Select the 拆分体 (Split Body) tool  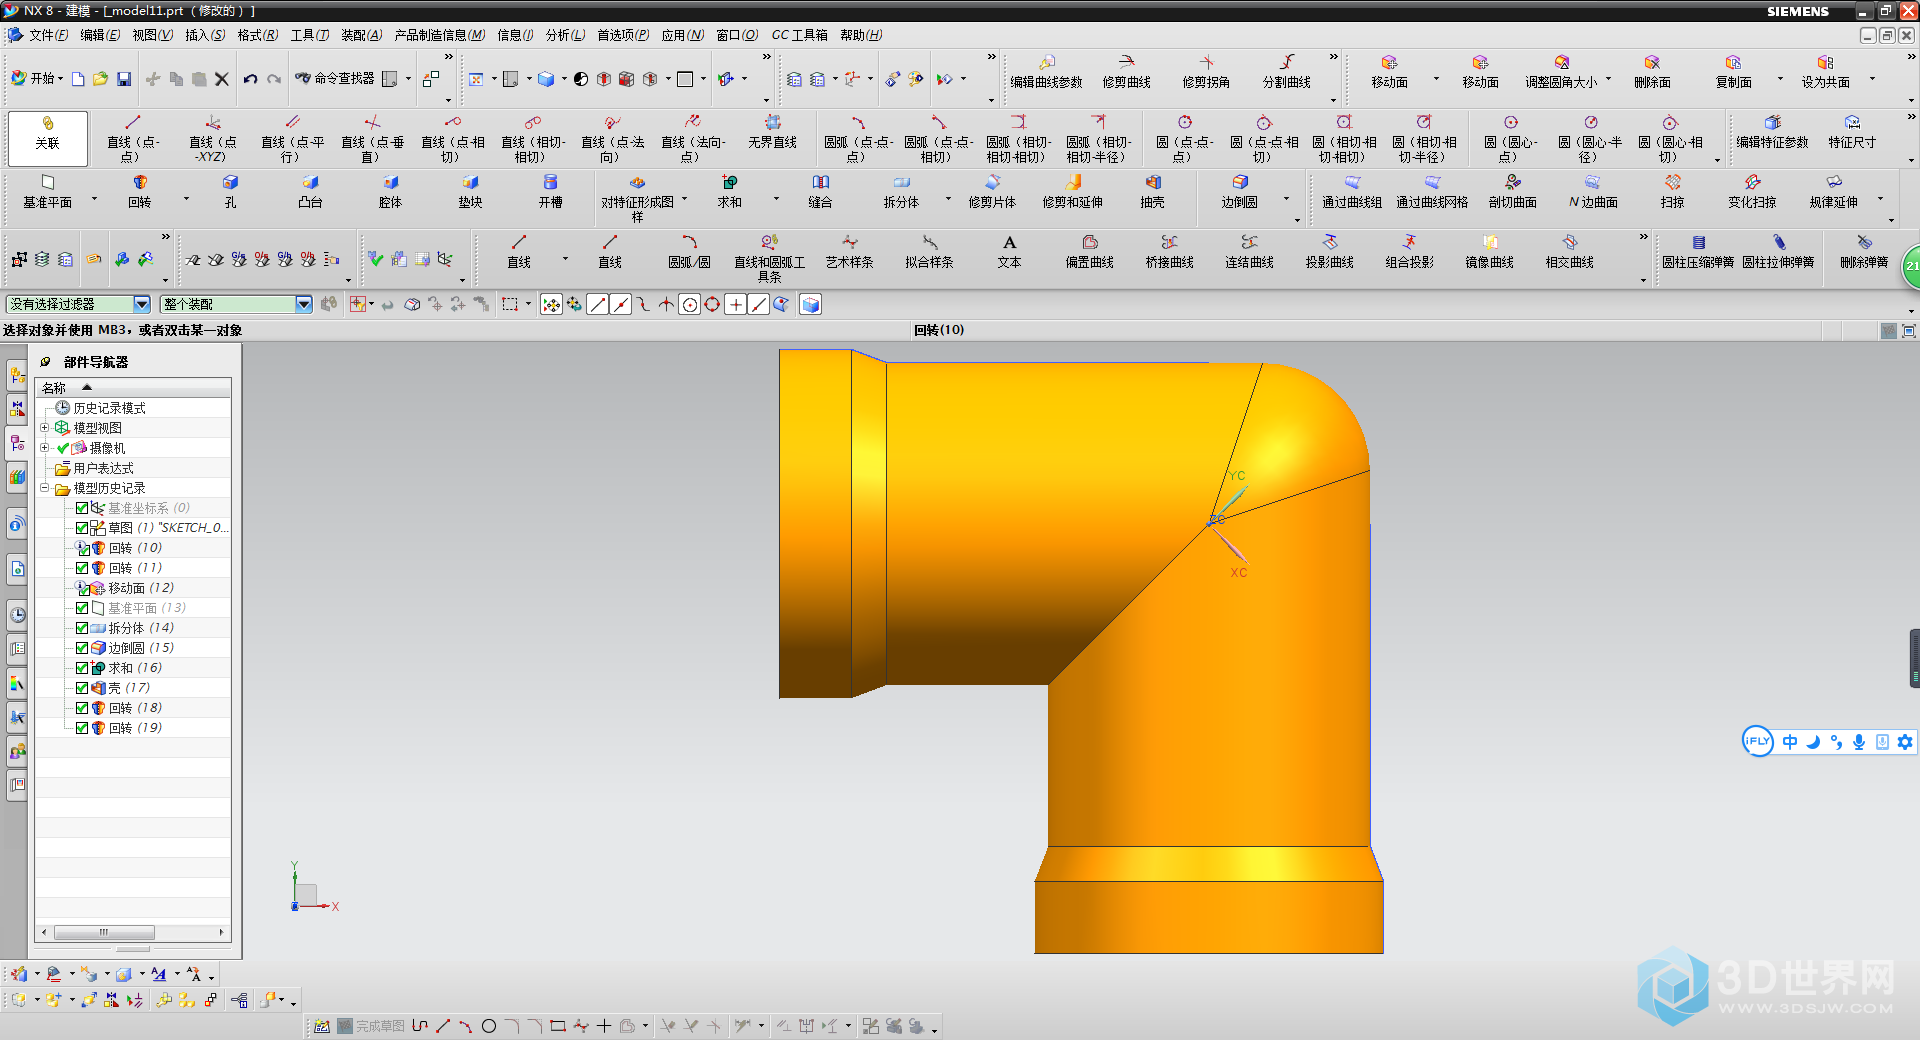click(x=901, y=190)
